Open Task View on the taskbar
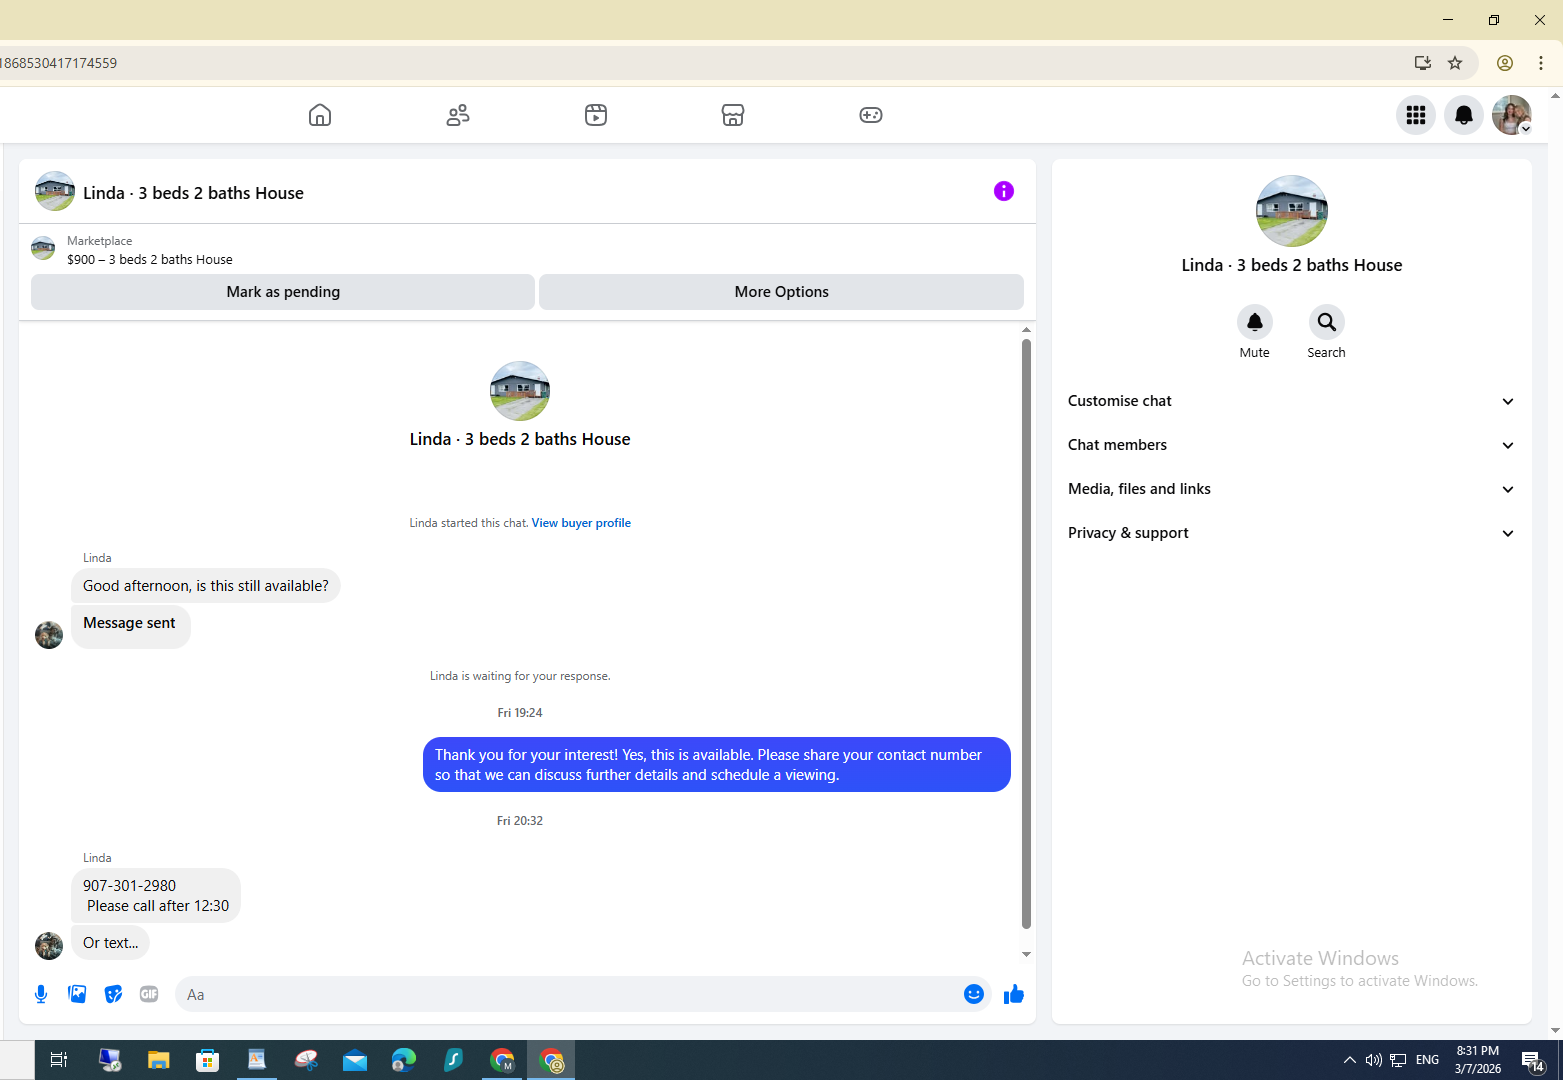The image size is (1563, 1080). (59, 1060)
